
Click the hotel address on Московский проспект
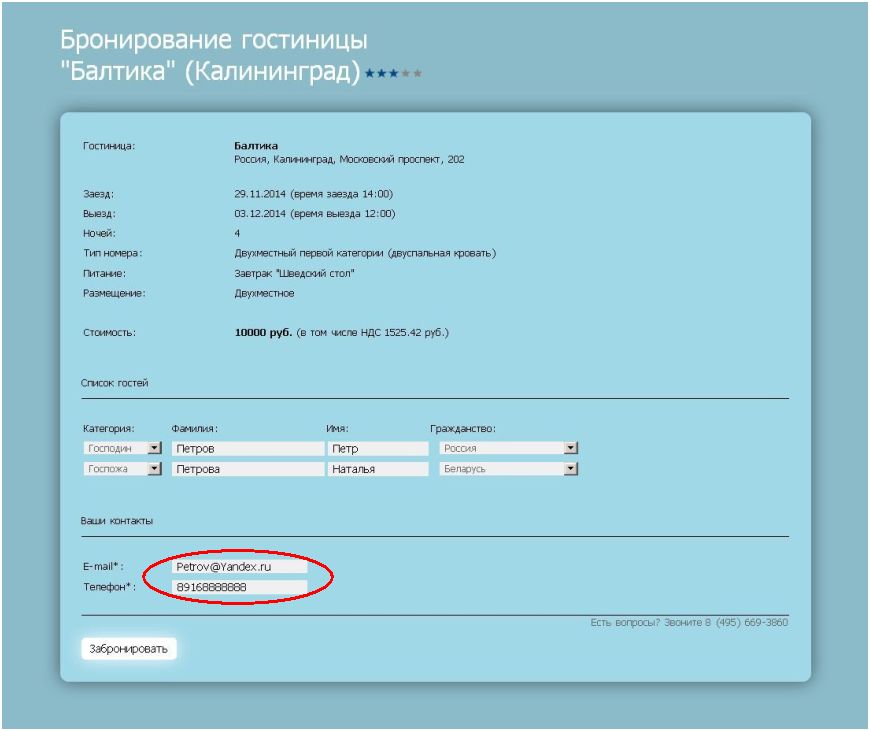tap(349, 160)
